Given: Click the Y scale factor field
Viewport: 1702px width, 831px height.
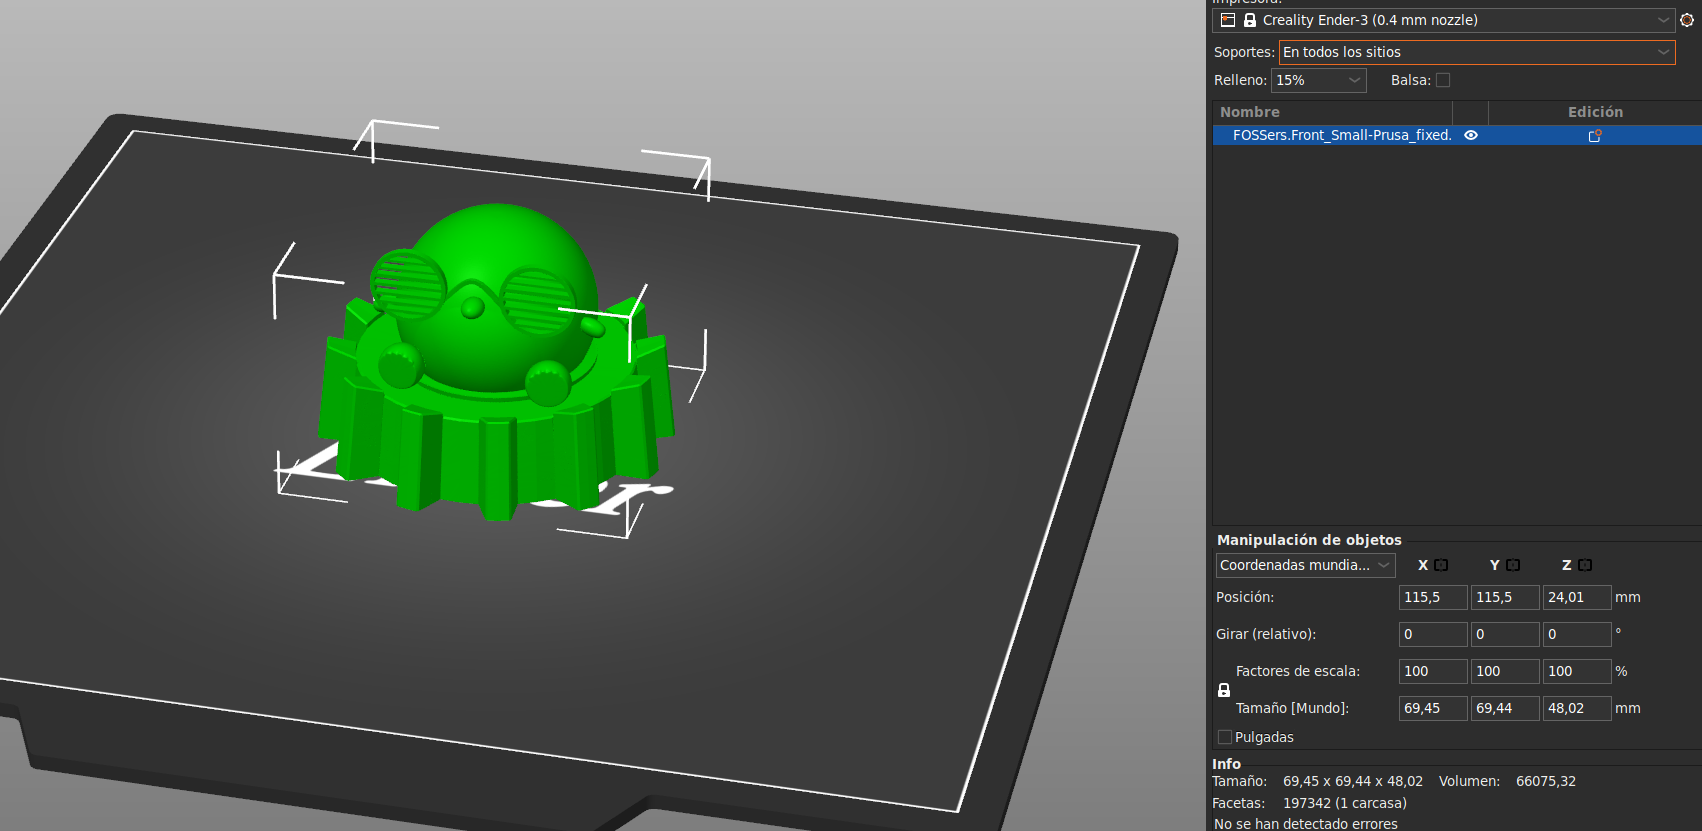Looking at the screenshot, I should point(1505,671).
